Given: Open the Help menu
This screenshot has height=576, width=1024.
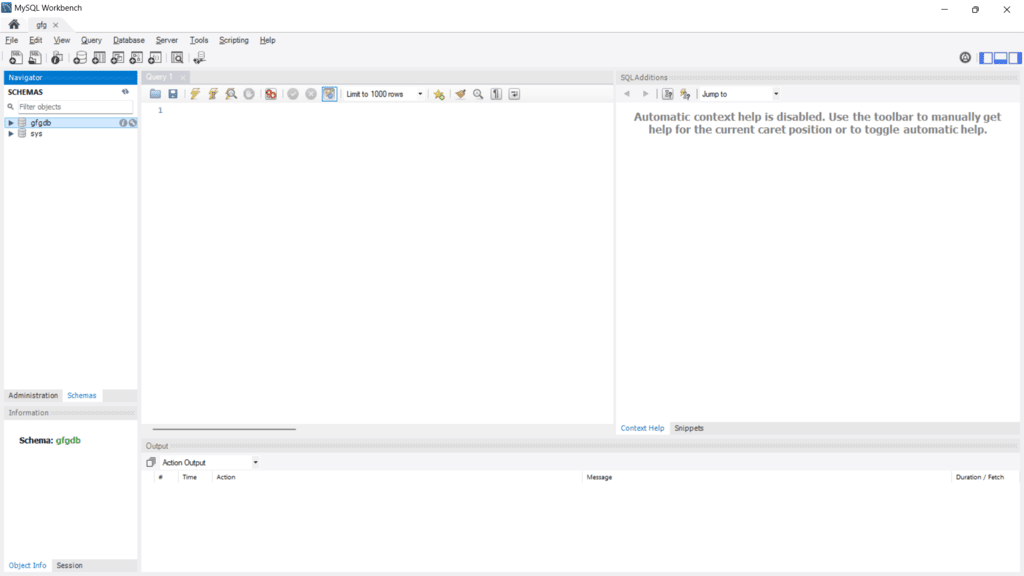Looking at the screenshot, I should (267, 40).
